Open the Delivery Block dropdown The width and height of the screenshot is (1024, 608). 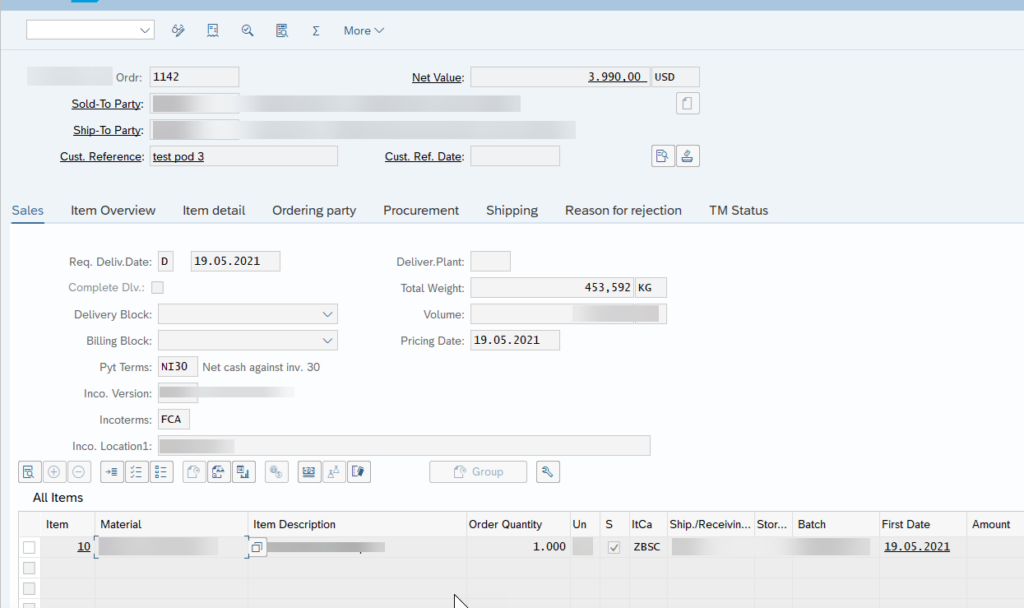pyautogui.click(x=327, y=314)
